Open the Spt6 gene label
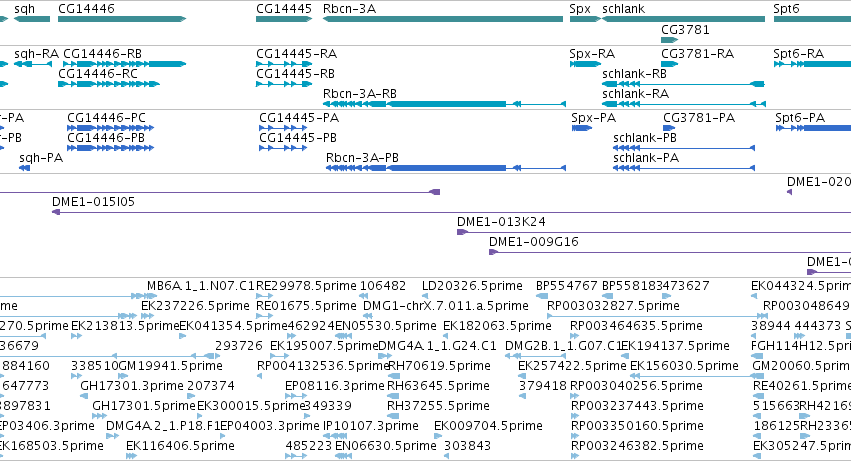Viewport: 851px width, 461px height. [786, 9]
